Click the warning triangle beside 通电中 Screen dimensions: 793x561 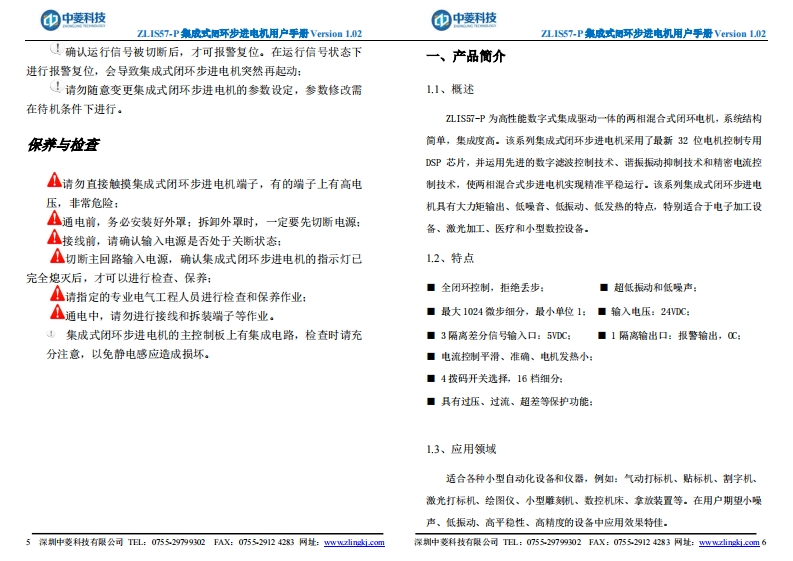click(54, 314)
